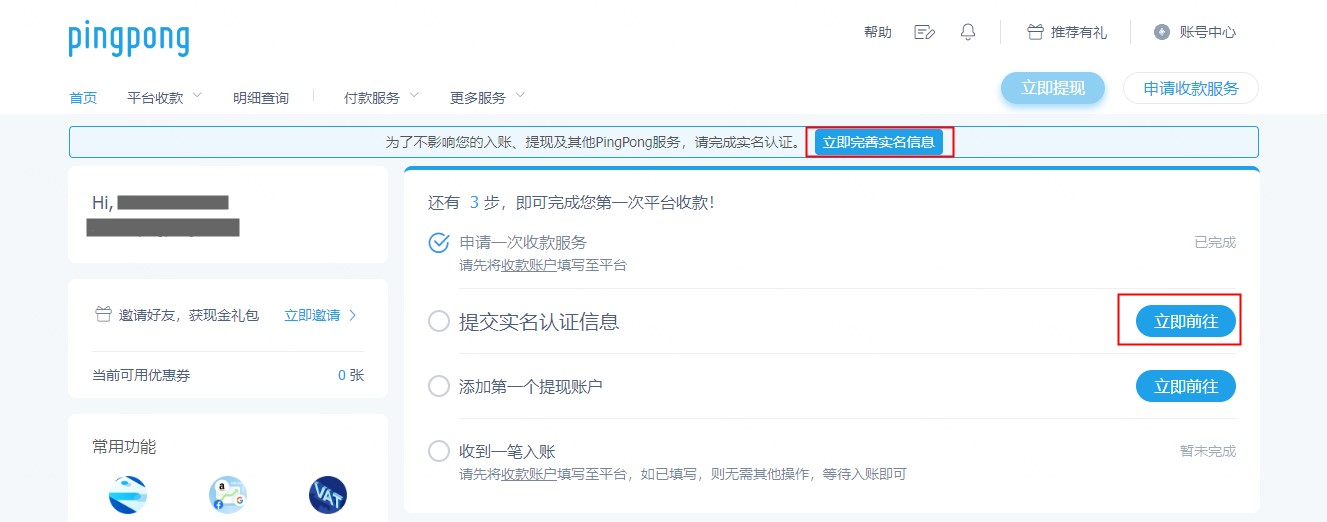This screenshot has height=522, width=1327.
Task: Click the 立即完善实名信息 button
Action: (x=879, y=142)
